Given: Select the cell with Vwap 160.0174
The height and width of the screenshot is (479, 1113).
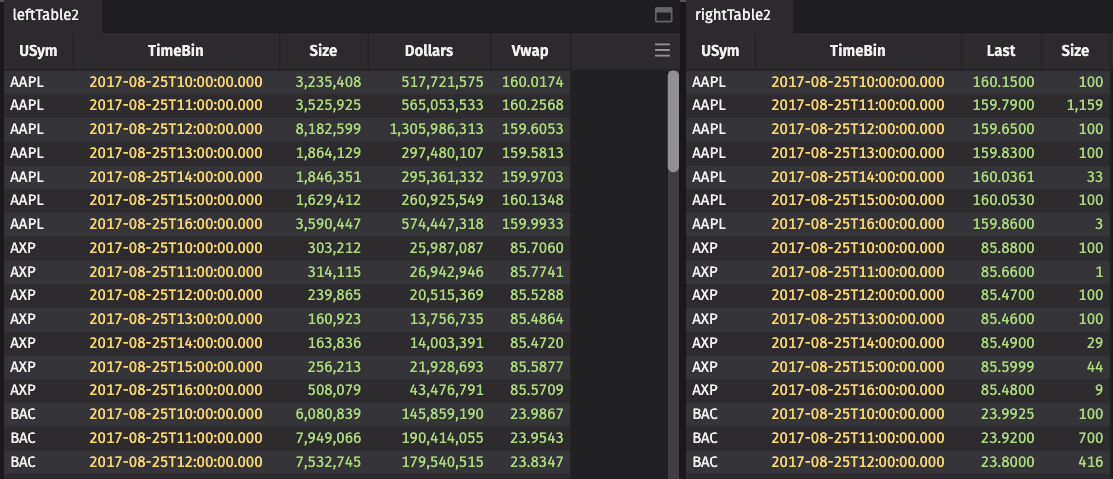Looking at the screenshot, I should click(x=532, y=82).
